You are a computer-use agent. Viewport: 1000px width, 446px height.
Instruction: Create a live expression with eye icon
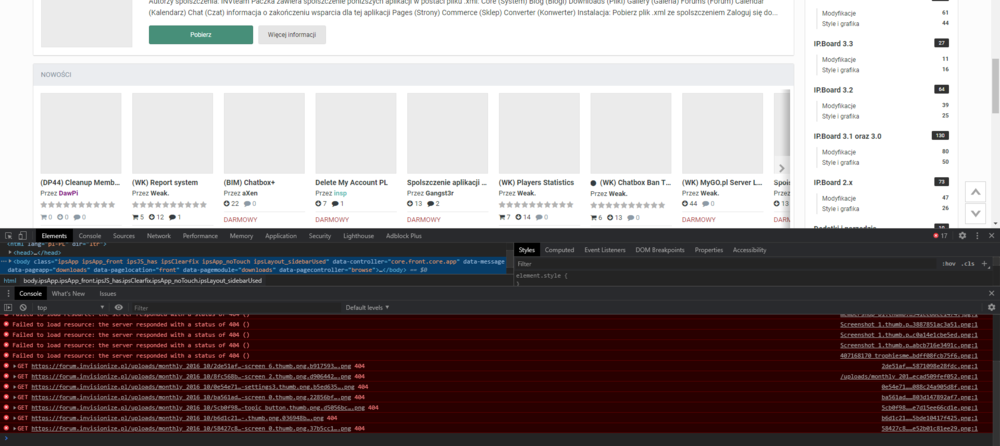click(x=119, y=307)
